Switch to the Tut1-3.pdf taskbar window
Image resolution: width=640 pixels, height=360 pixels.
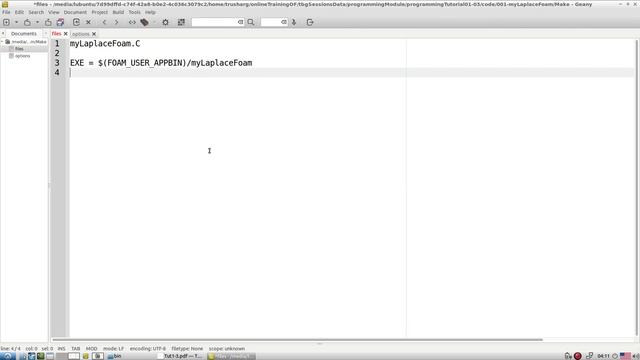180,356
